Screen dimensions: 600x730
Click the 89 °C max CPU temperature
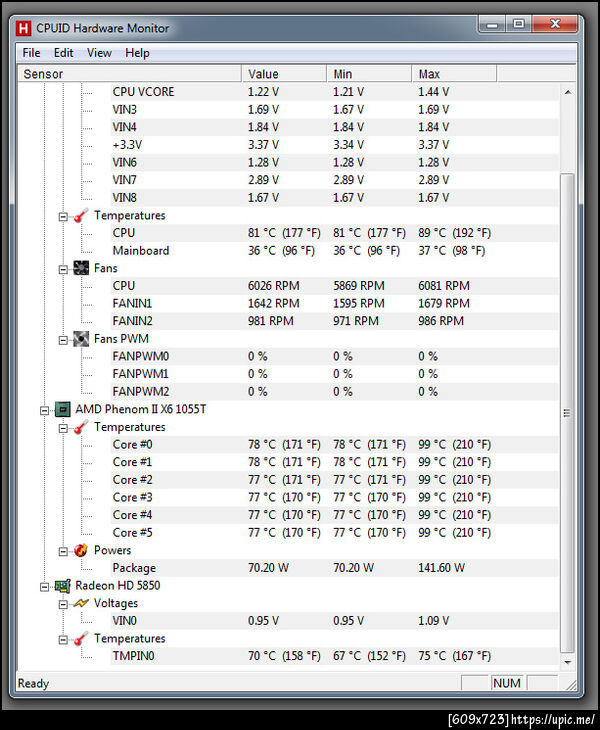click(x=454, y=233)
